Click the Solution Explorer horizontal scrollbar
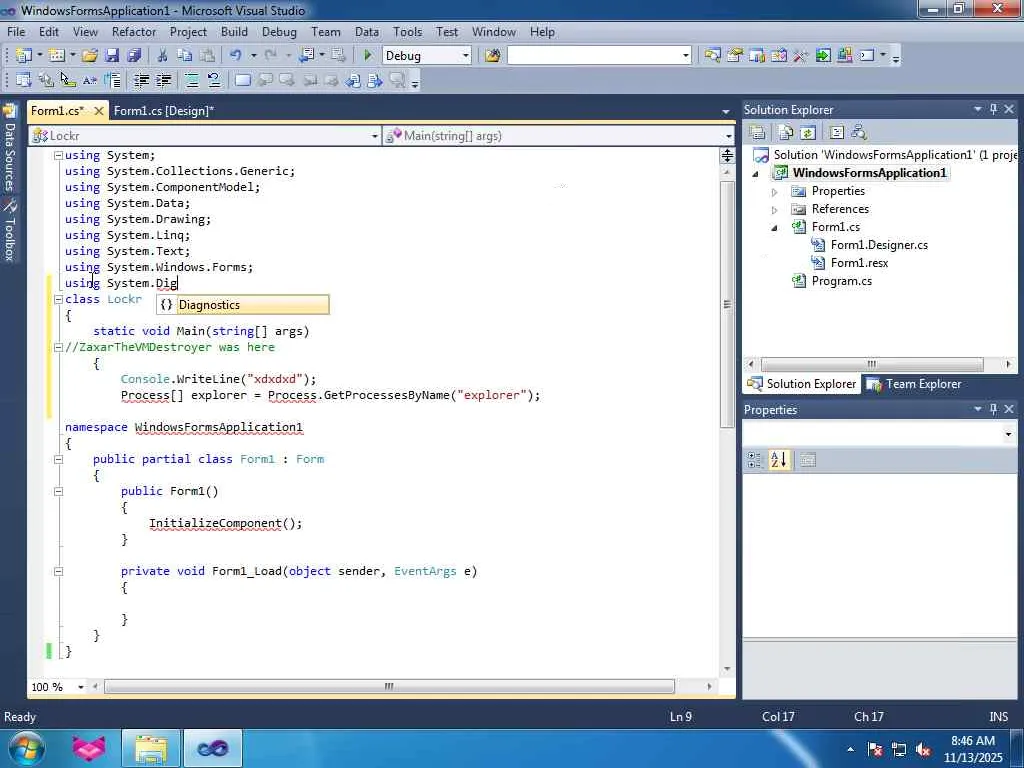Viewport: 1024px width, 768px height. tap(872, 364)
